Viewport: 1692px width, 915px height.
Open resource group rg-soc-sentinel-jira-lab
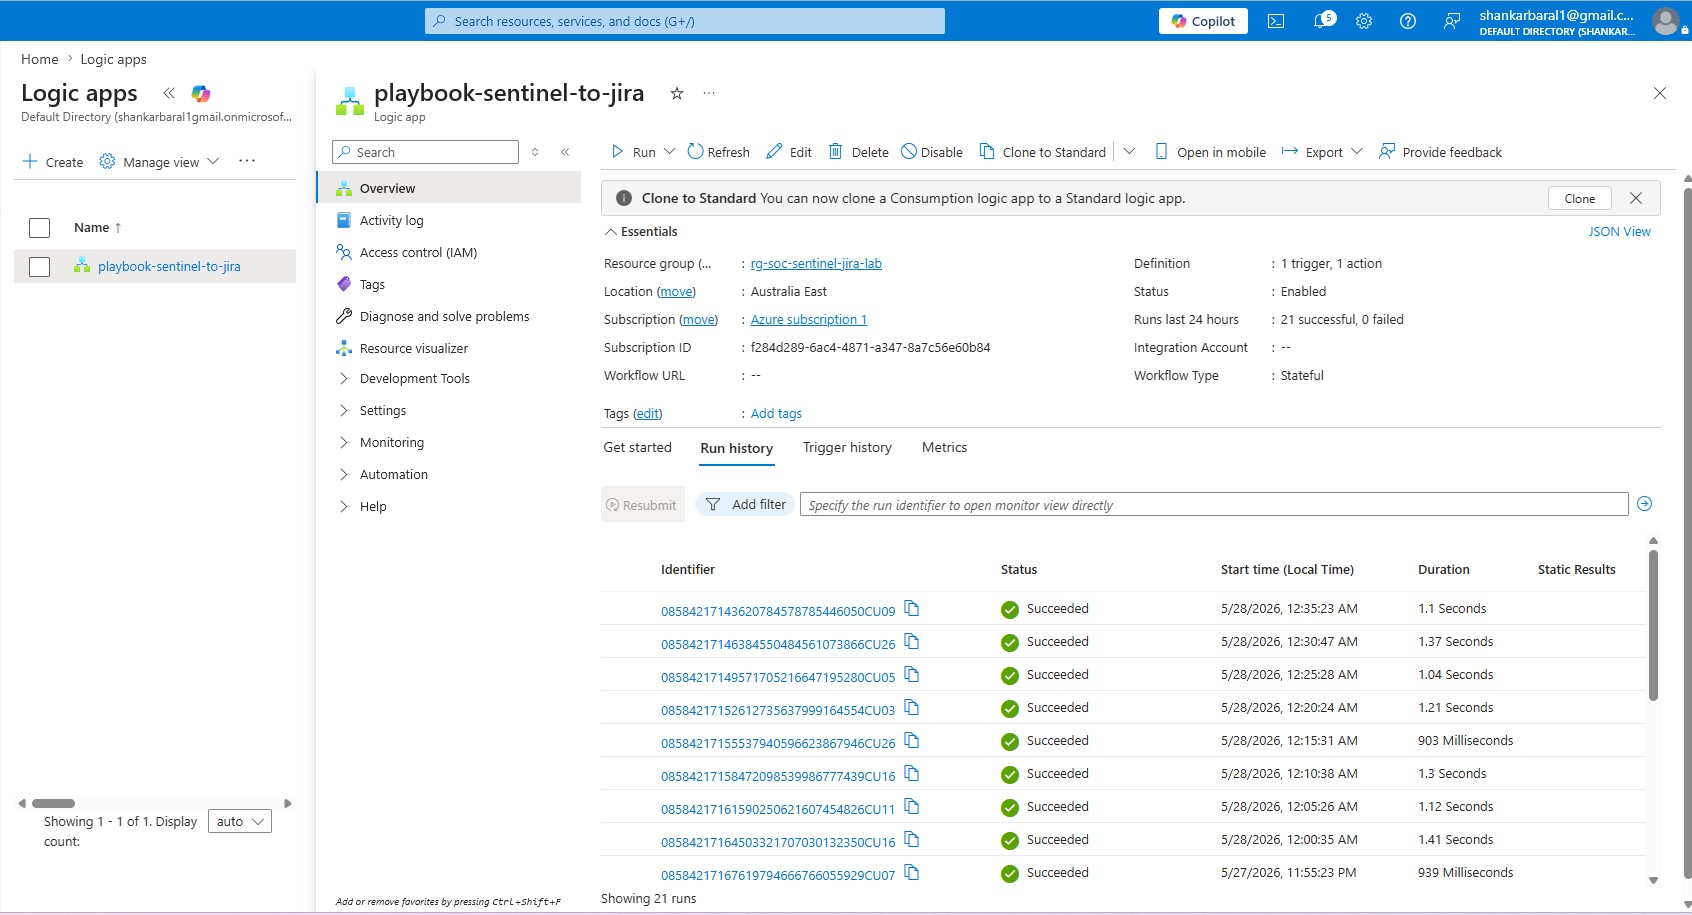coord(816,263)
